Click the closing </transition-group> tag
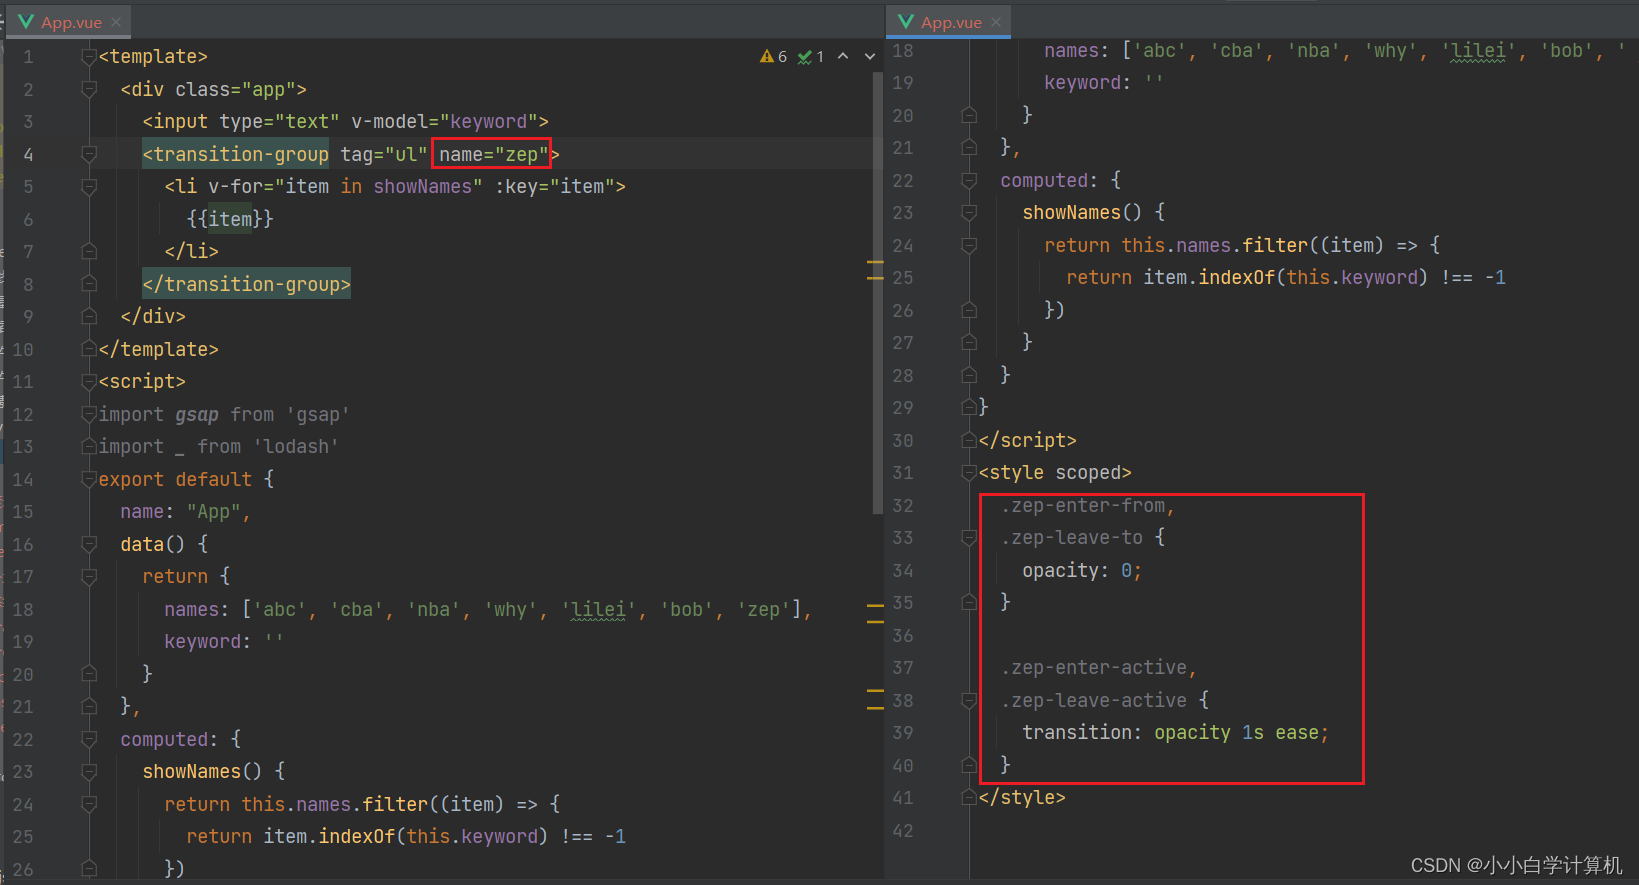Viewport: 1639px width, 885px height. pos(247,284)
